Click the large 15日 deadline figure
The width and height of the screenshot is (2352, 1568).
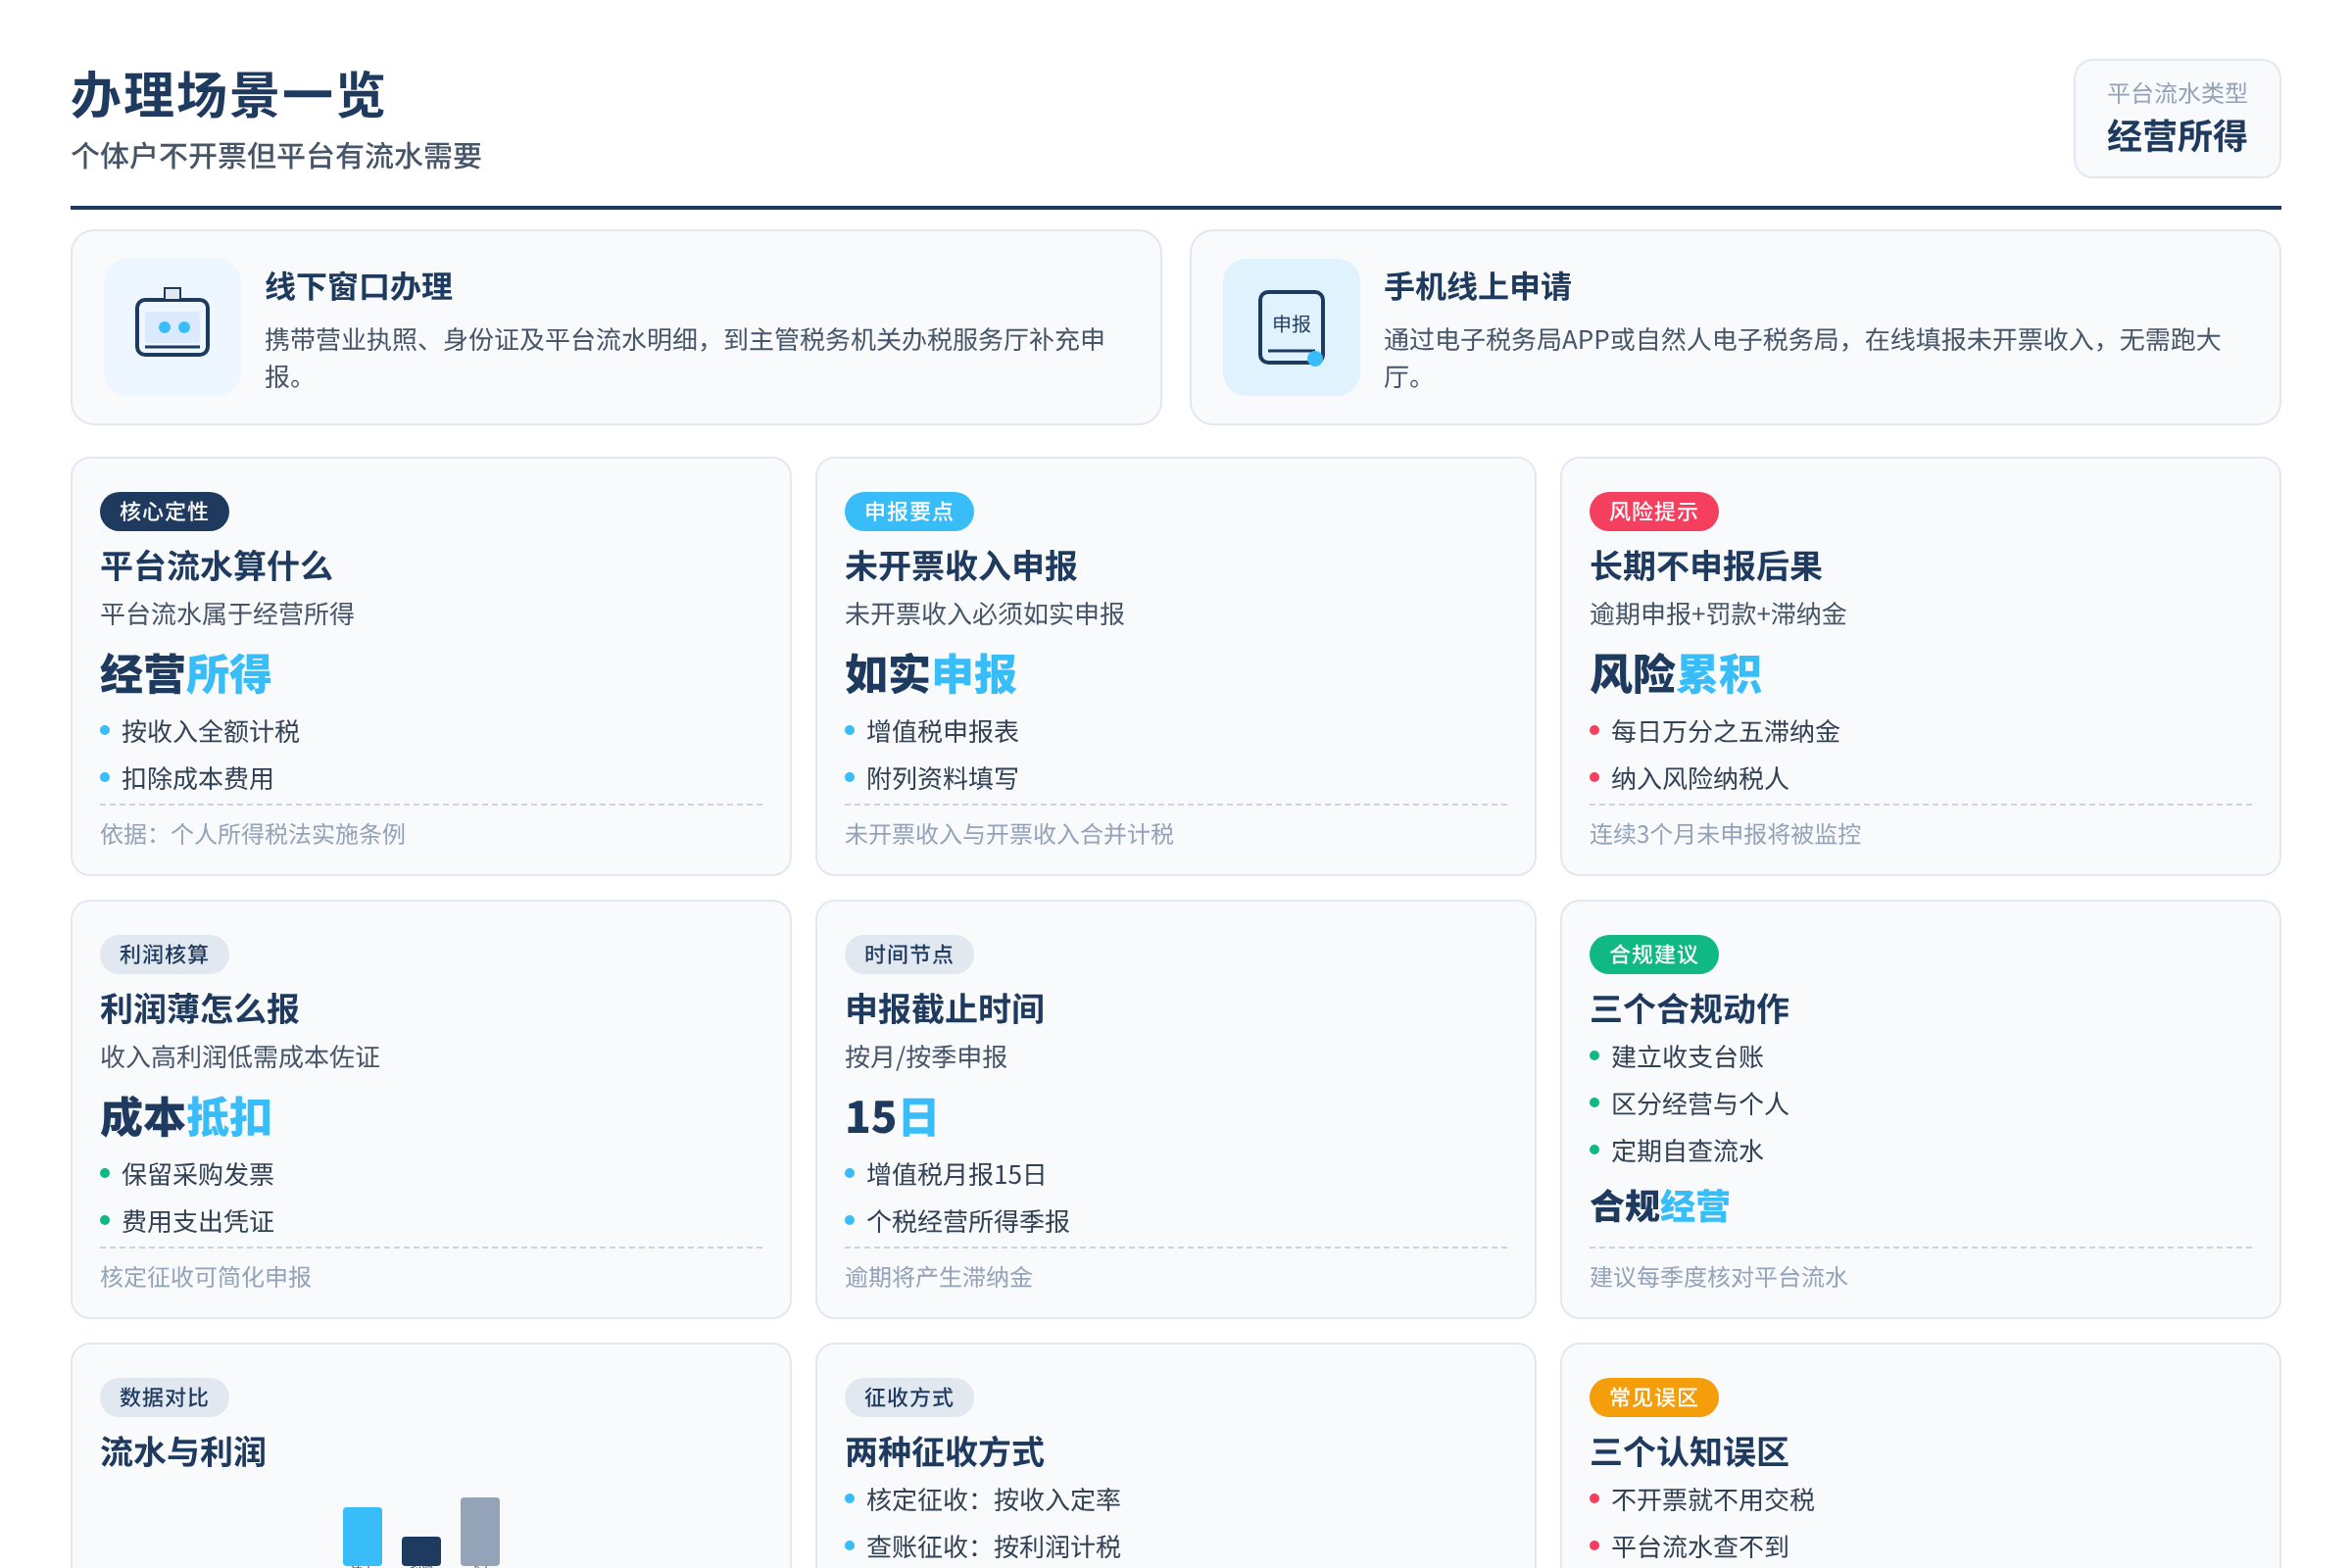coord(891,1117)
